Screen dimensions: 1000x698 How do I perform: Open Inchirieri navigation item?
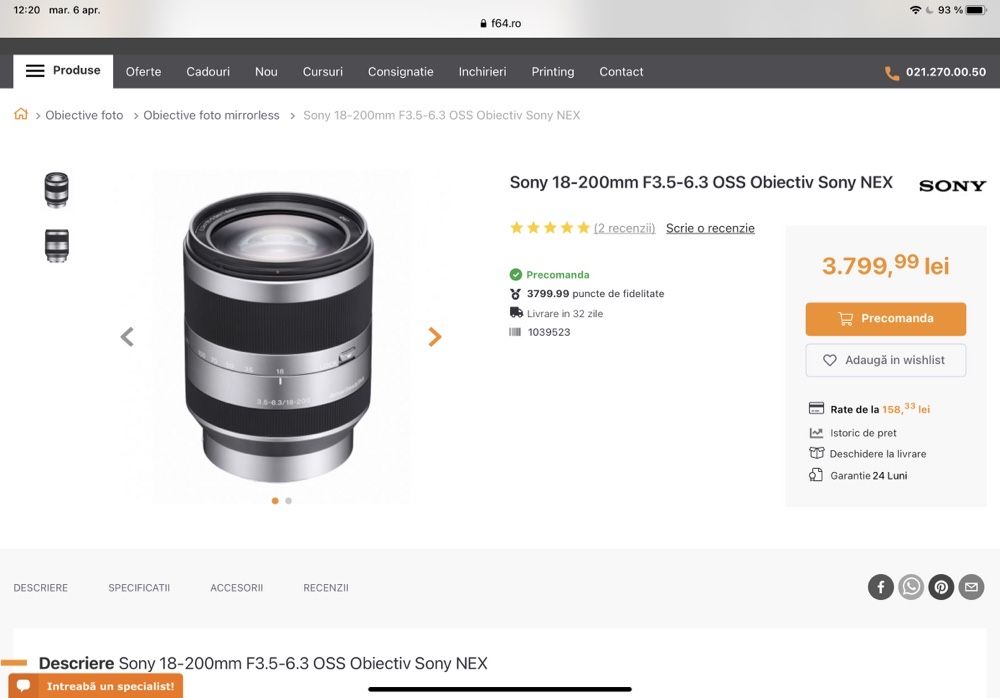point(482,71)
